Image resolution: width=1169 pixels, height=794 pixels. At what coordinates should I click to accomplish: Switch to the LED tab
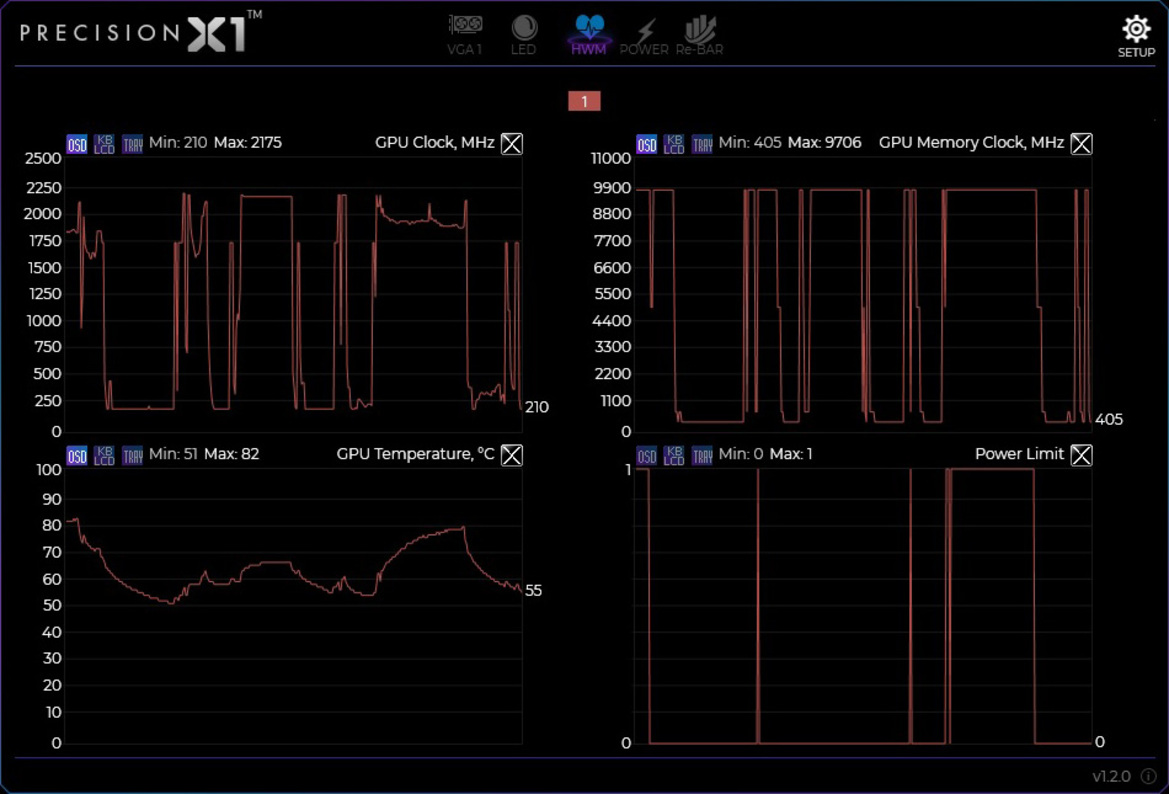(524, 34)
